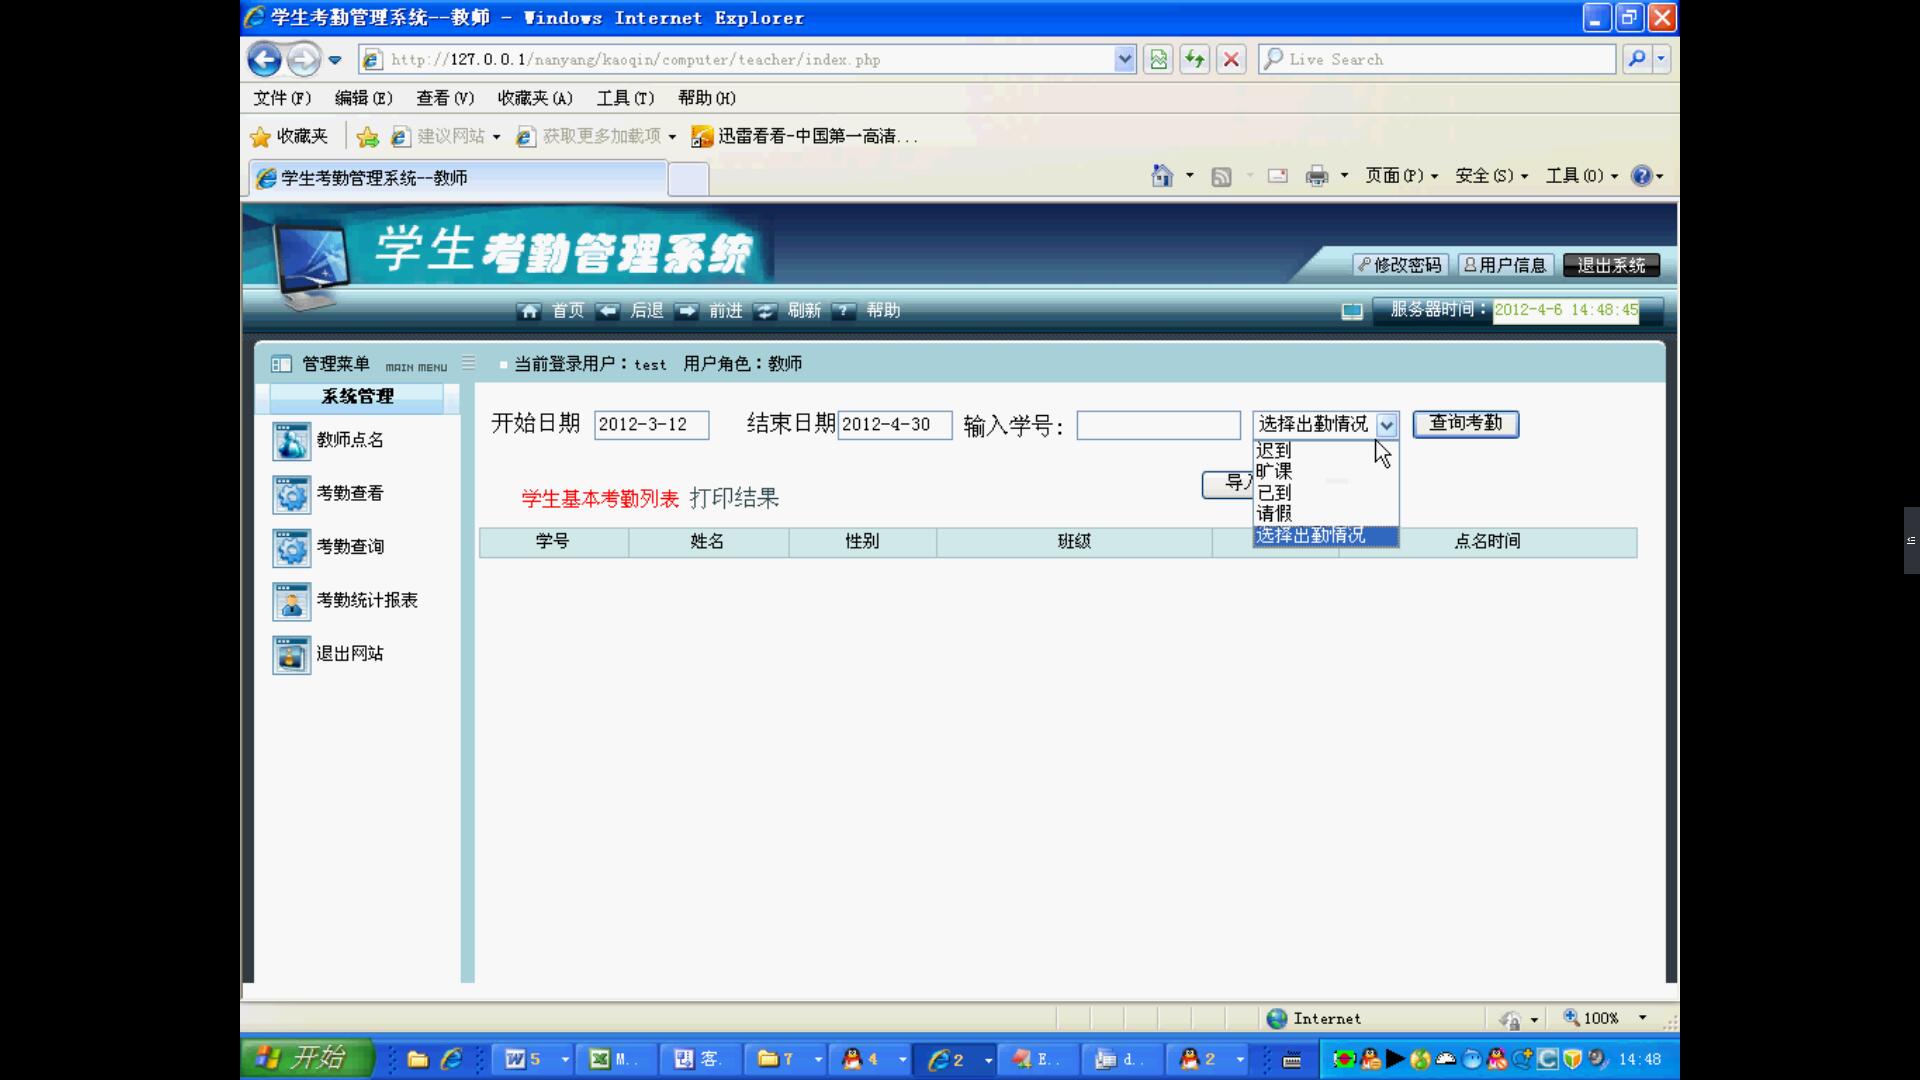Click the RSS feeds icon
The height and width of the screenshot is (1080, 1920).
pyautogui.click(x=1221, y=177)
